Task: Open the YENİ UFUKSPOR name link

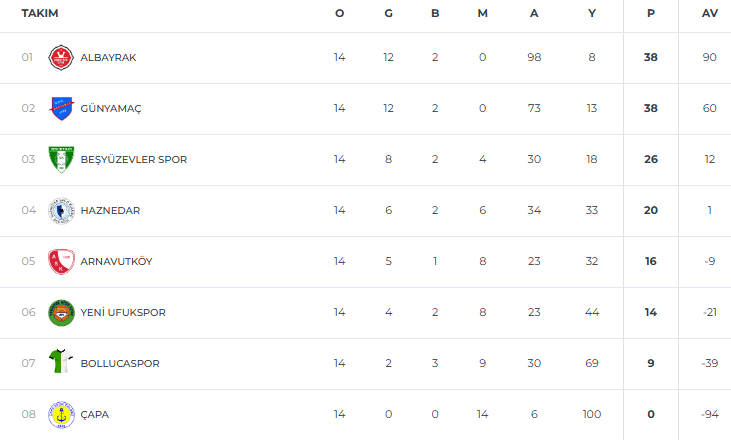Action: click(x=123, y=313)
